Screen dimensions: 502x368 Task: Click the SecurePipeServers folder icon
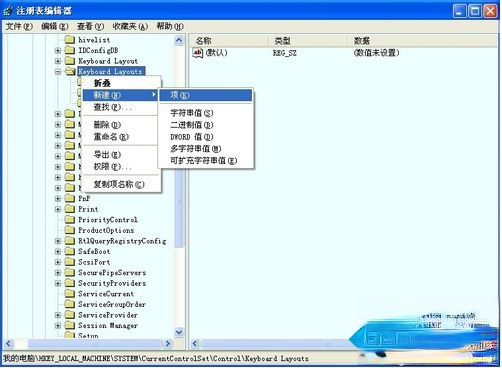[x=70, y=273]
